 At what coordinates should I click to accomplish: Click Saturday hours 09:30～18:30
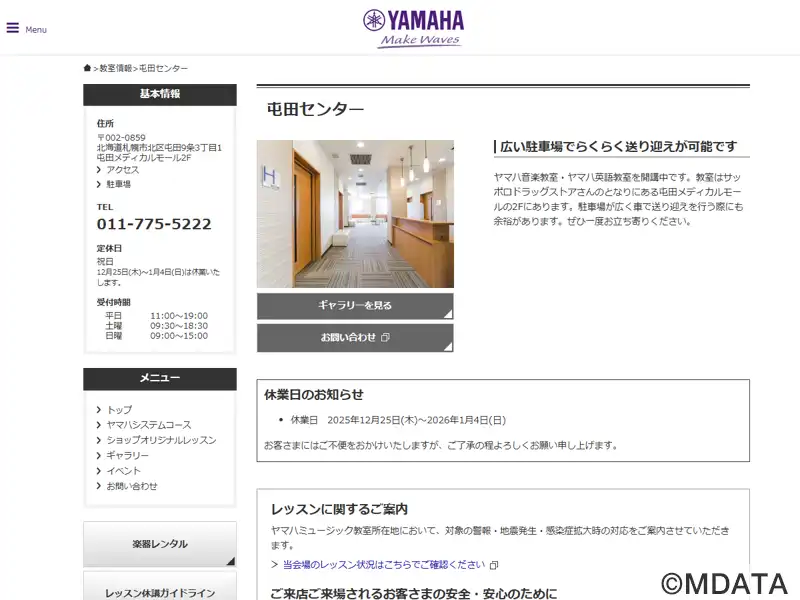click(179, 326)
